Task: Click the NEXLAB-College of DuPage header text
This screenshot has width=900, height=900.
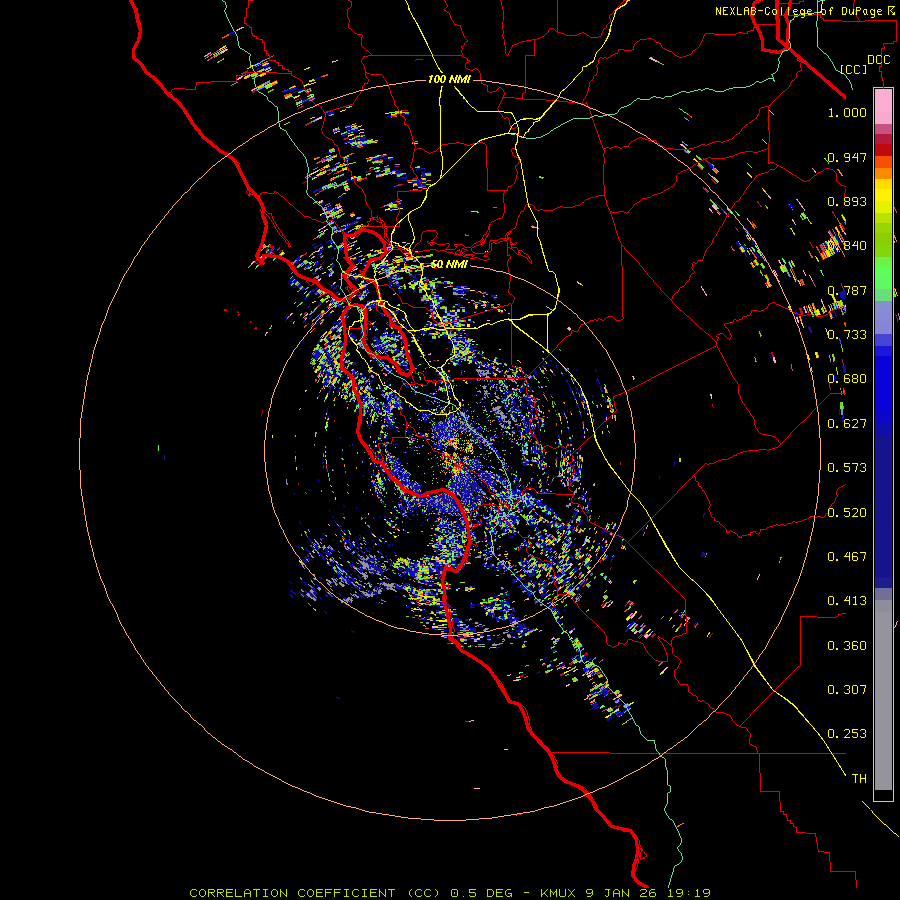Action: 807,11
